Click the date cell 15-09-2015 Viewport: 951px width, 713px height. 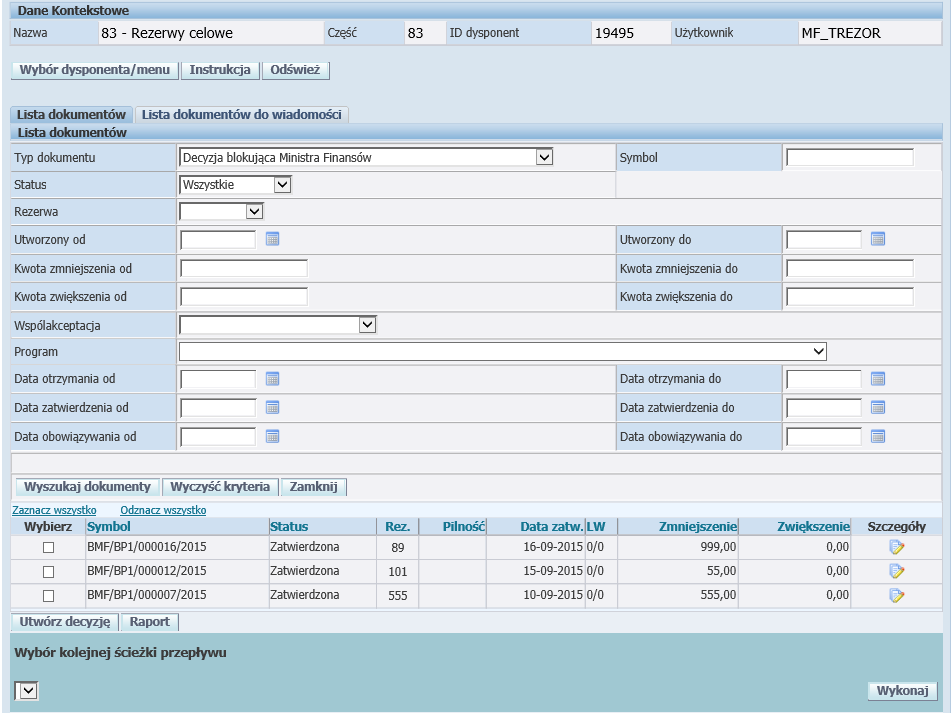coord(553,571)
